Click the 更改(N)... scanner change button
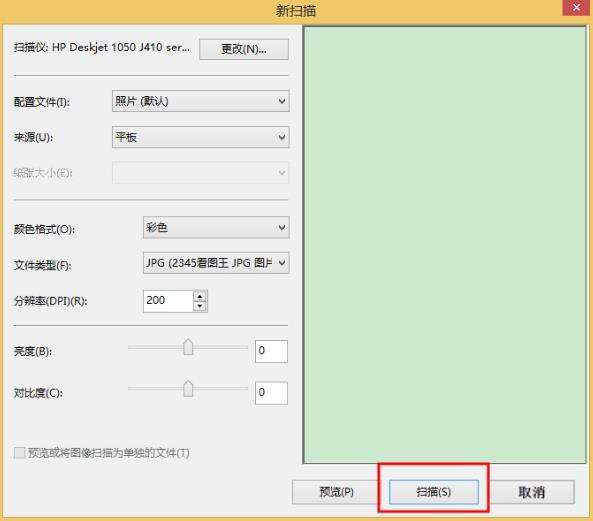 (x=244, y=49)
